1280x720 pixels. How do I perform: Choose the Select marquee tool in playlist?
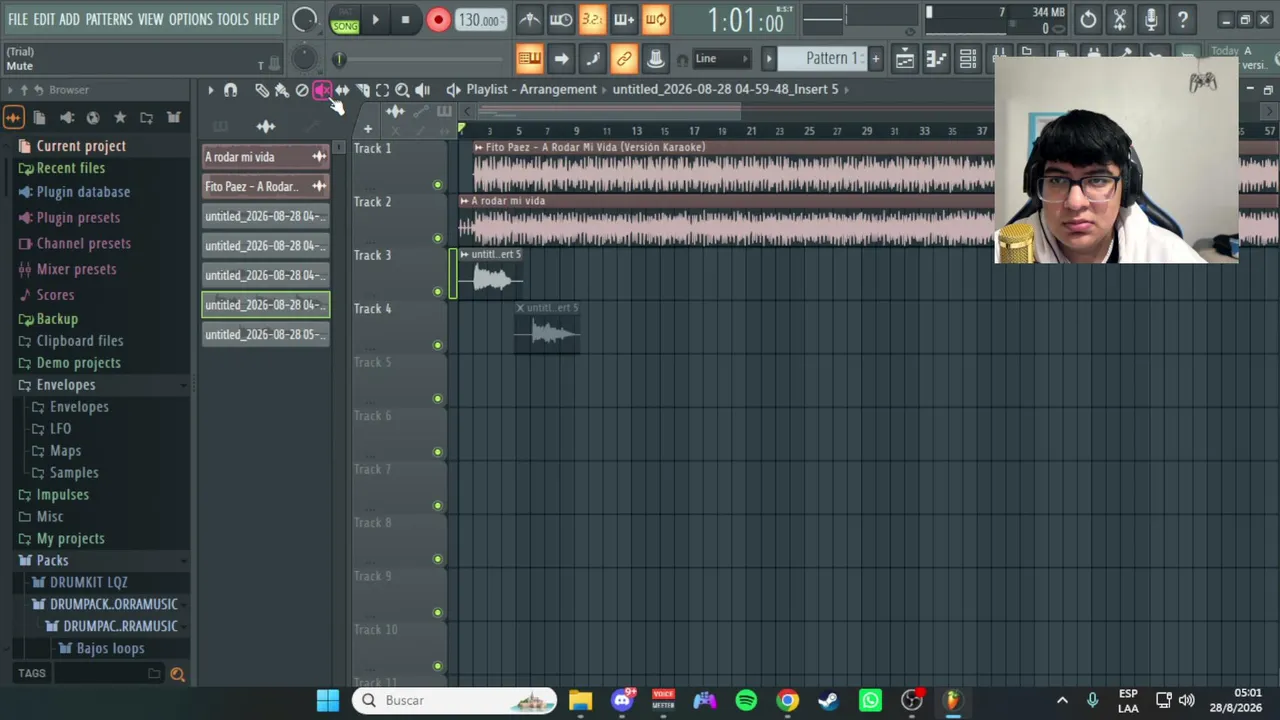pos(382,90)
